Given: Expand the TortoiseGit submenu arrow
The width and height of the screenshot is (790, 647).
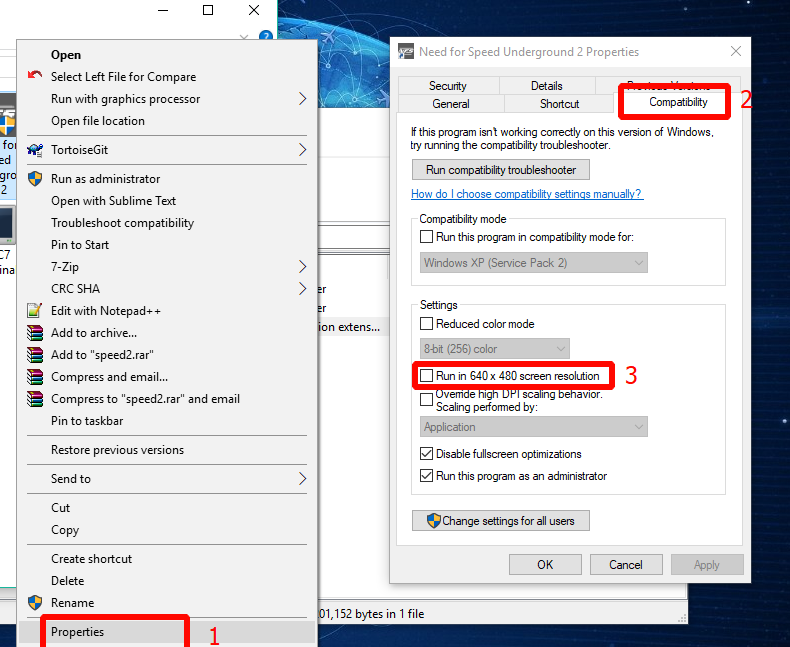Looking at the screenshot, I should pos(302,150).
